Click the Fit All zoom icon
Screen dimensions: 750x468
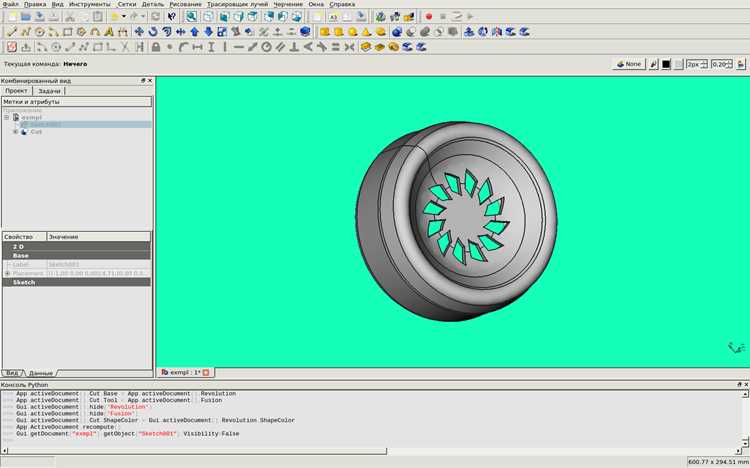point(191,17)
